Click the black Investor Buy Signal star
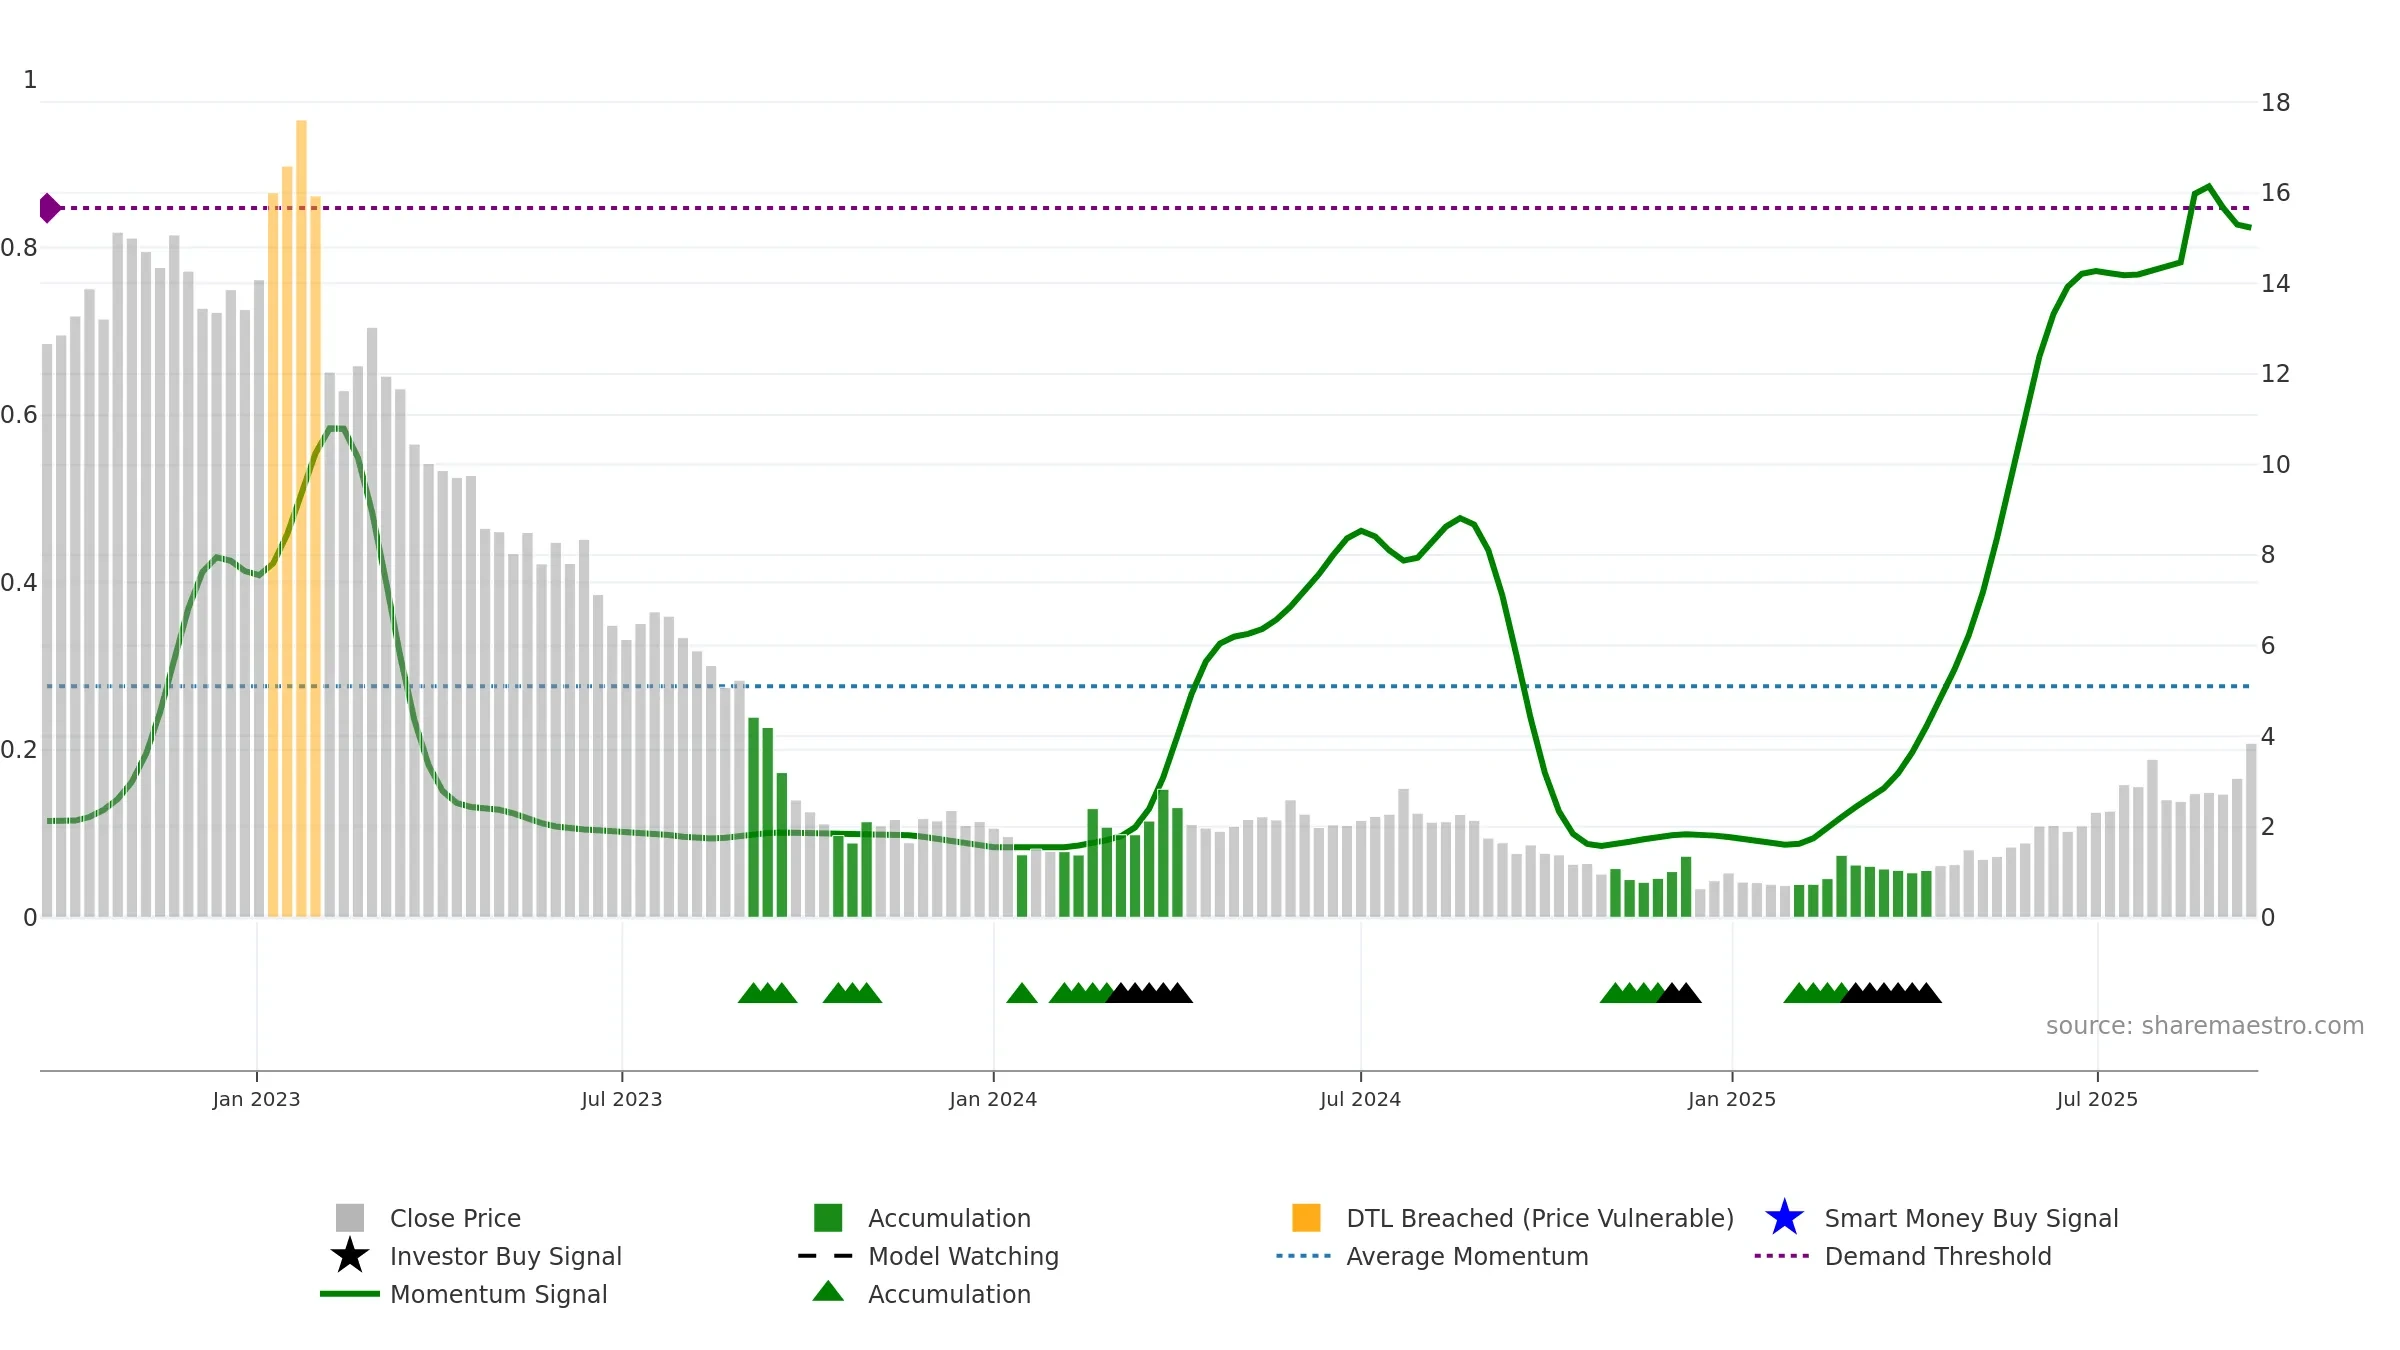The height and width of the screenshot is (1350, 2400). click(x=350, y=1256)
